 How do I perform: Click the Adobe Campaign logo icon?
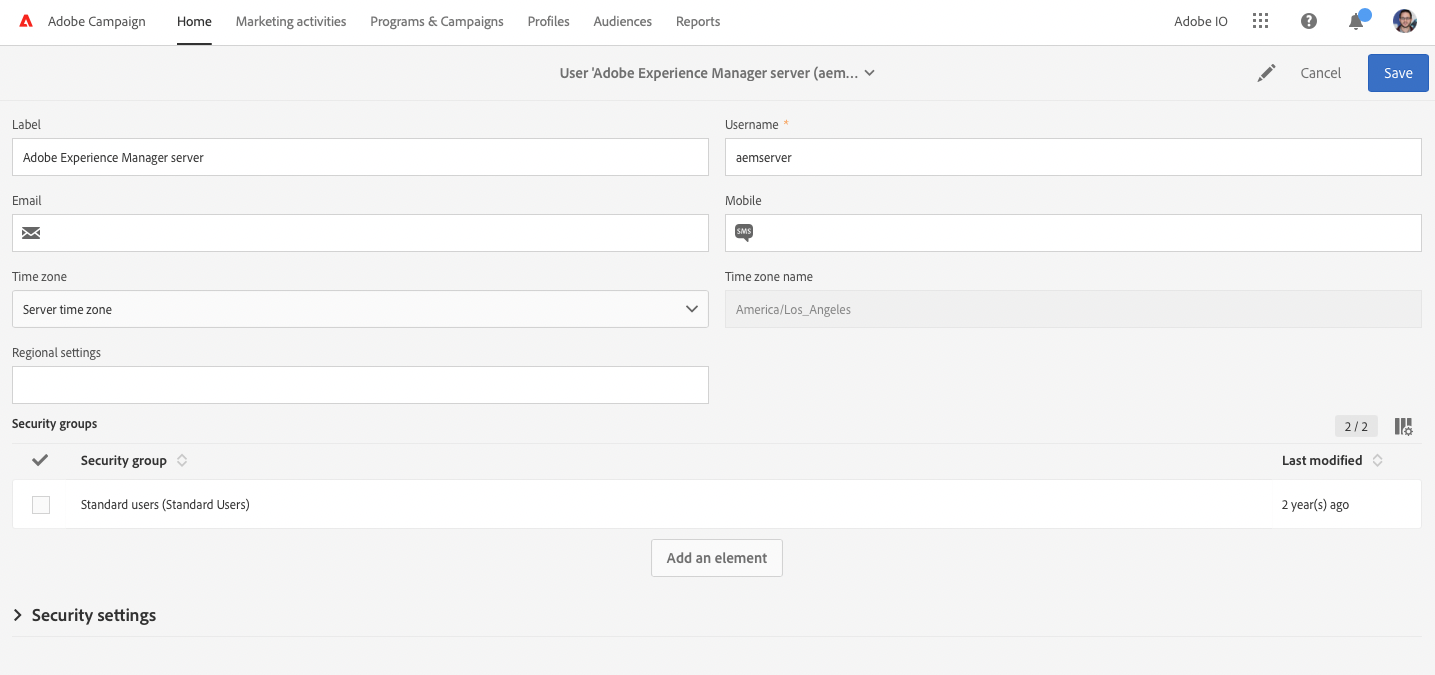[26, 21]
